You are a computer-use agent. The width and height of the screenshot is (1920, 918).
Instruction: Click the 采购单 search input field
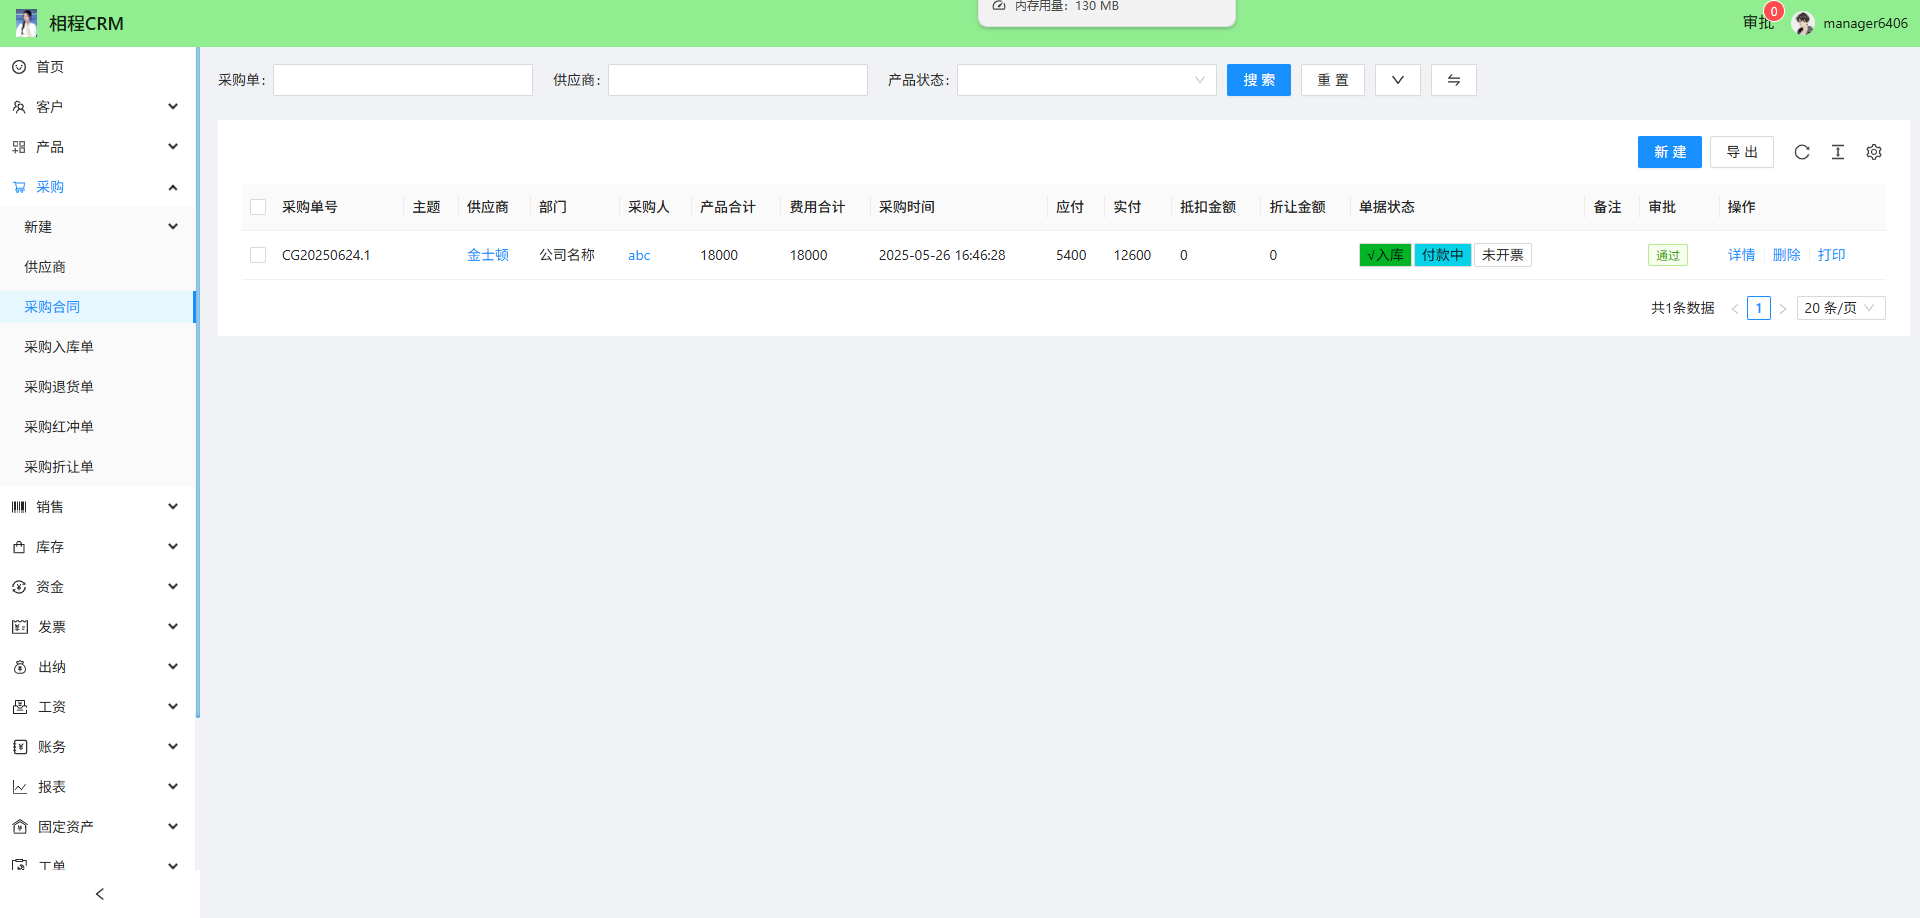coord(403,80)
